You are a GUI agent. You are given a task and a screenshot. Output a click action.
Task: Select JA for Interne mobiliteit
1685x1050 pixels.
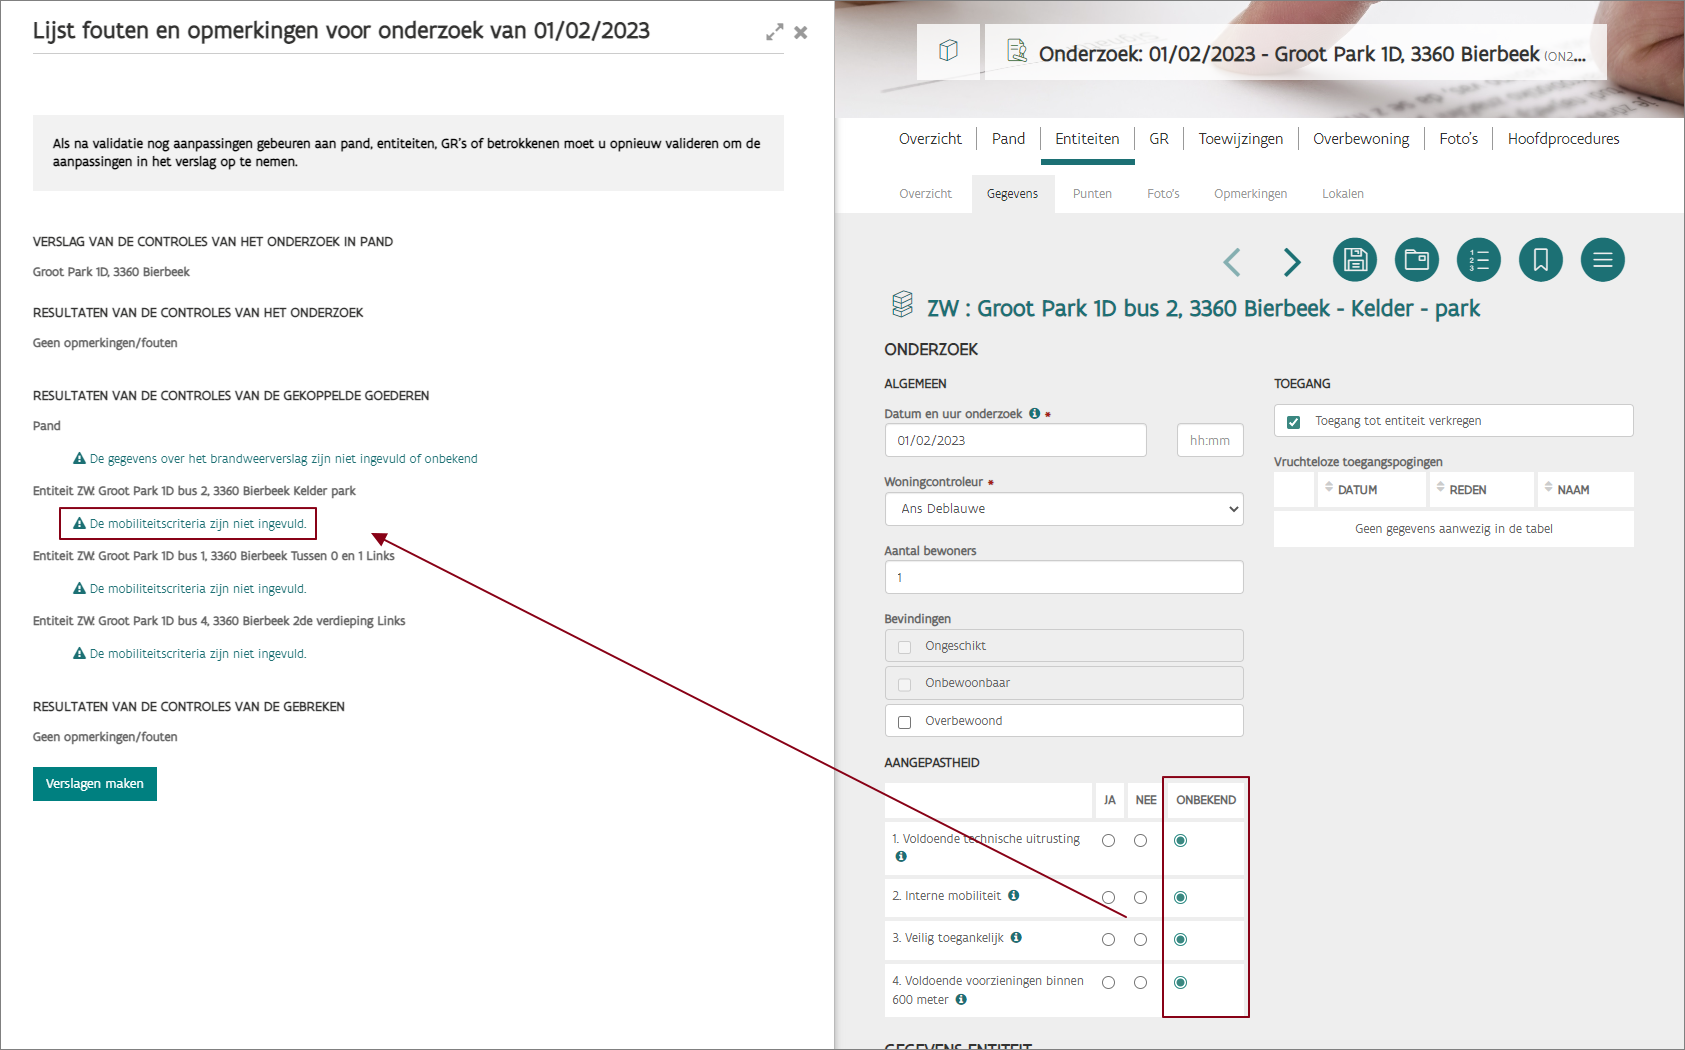coord(1108,898)
